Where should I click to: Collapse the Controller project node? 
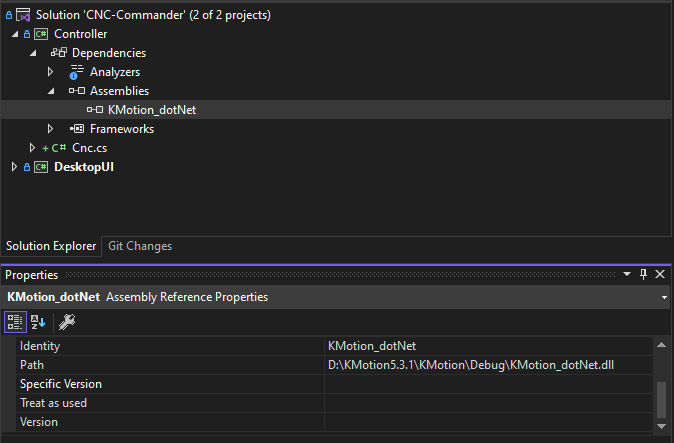(14, 34)
